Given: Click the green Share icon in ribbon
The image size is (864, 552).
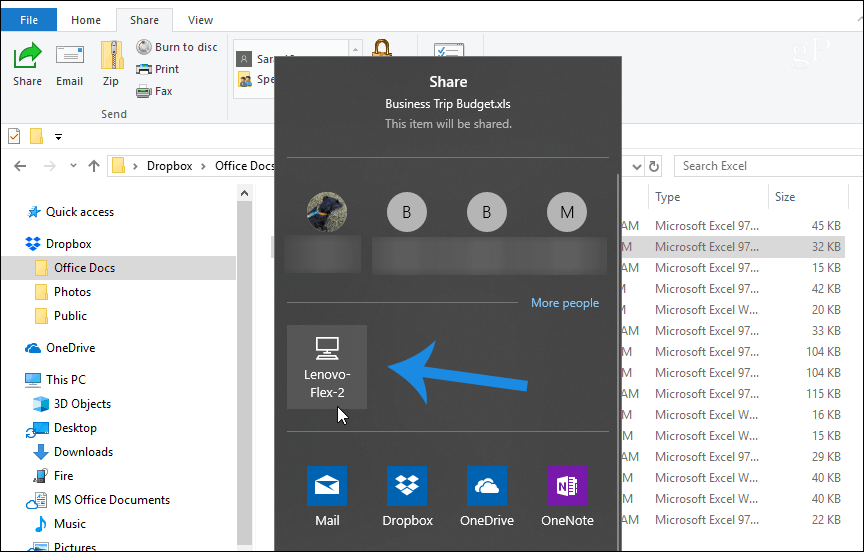Looking at the screenshot, I should pos(27,56).
